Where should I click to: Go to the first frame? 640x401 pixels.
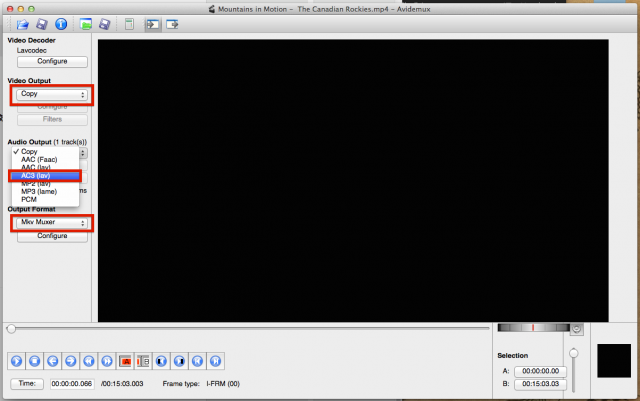coord(197,361)
